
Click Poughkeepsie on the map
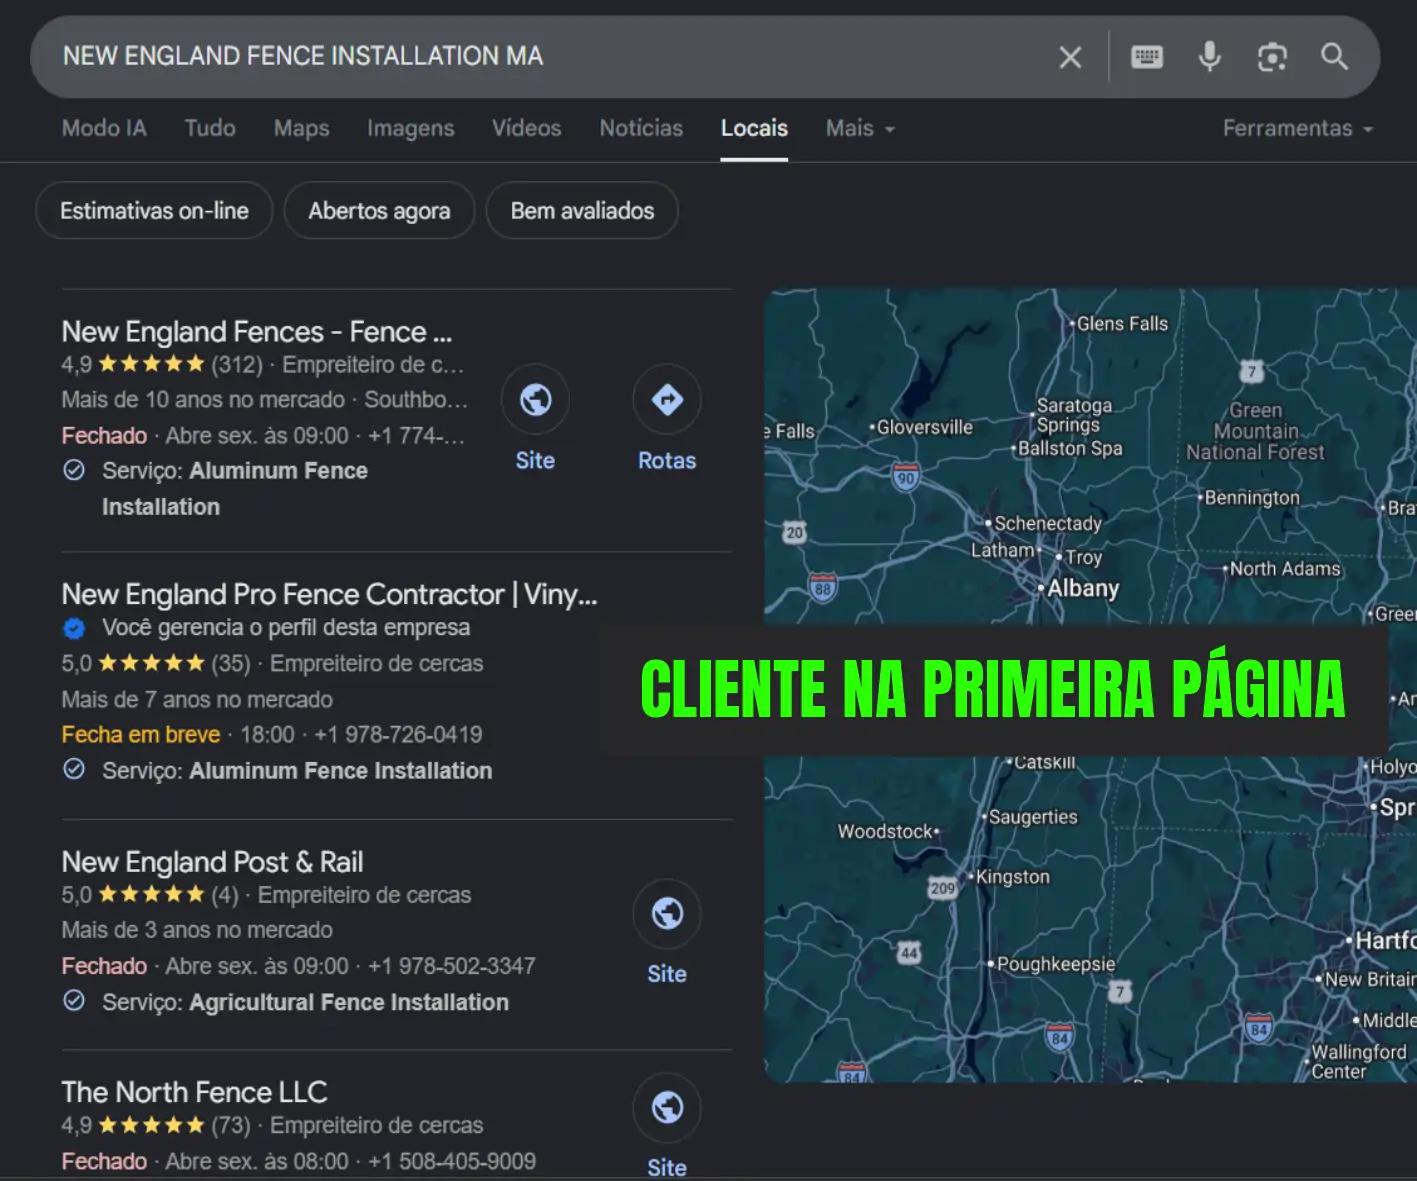[1056, 964]
